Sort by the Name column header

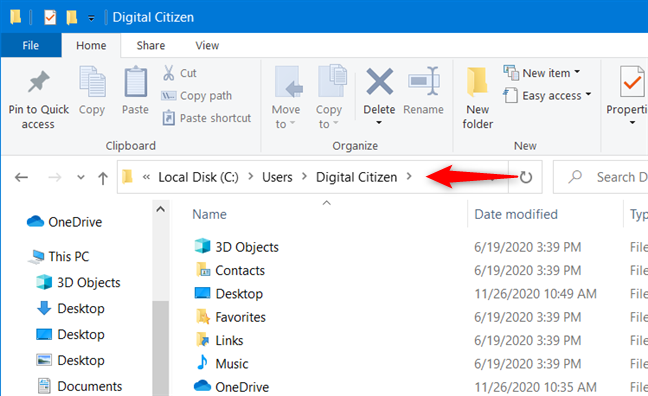tap(210, 214)
